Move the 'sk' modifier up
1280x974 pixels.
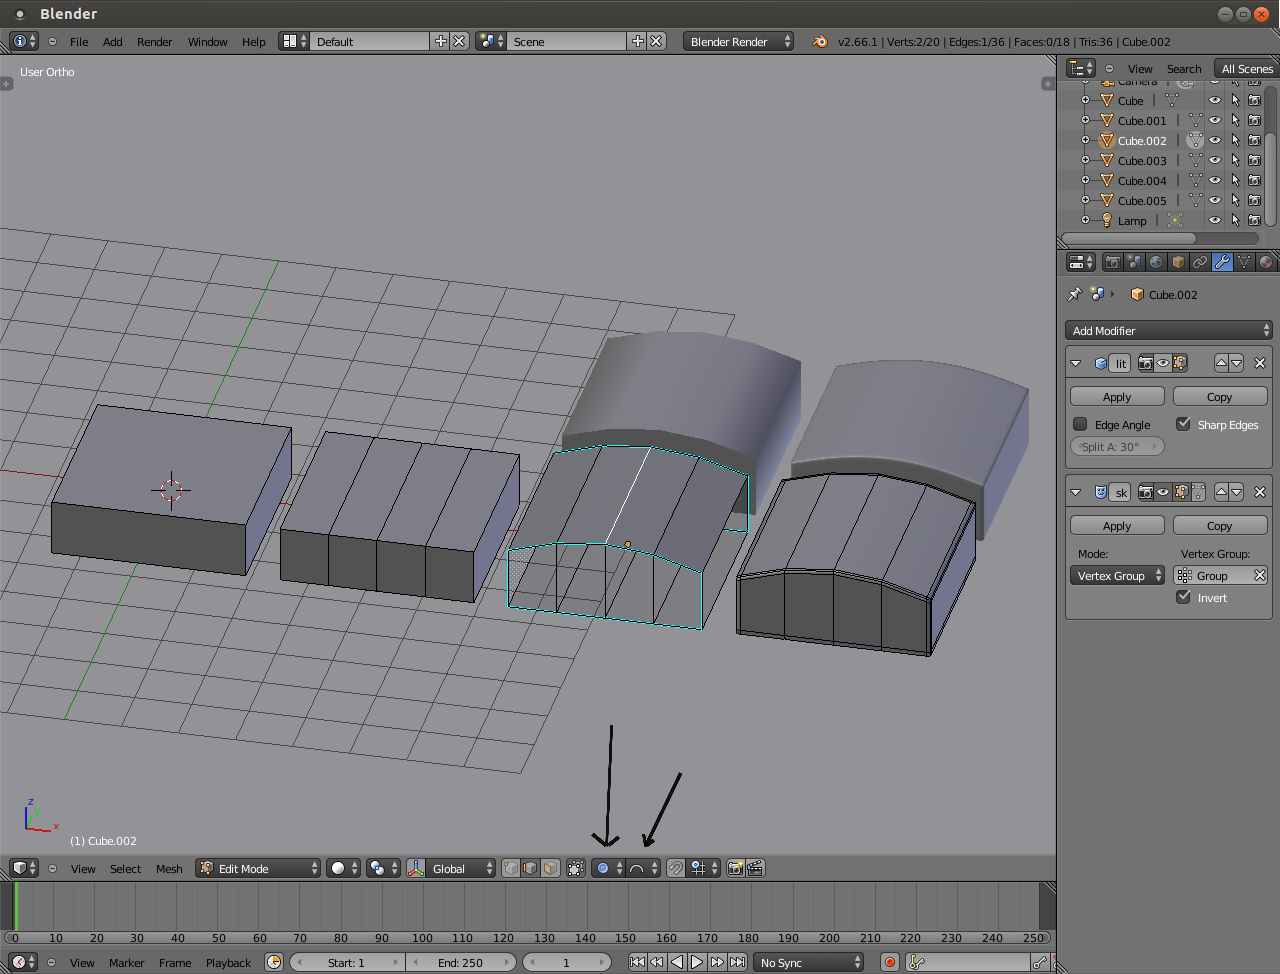click(1222, 492)
